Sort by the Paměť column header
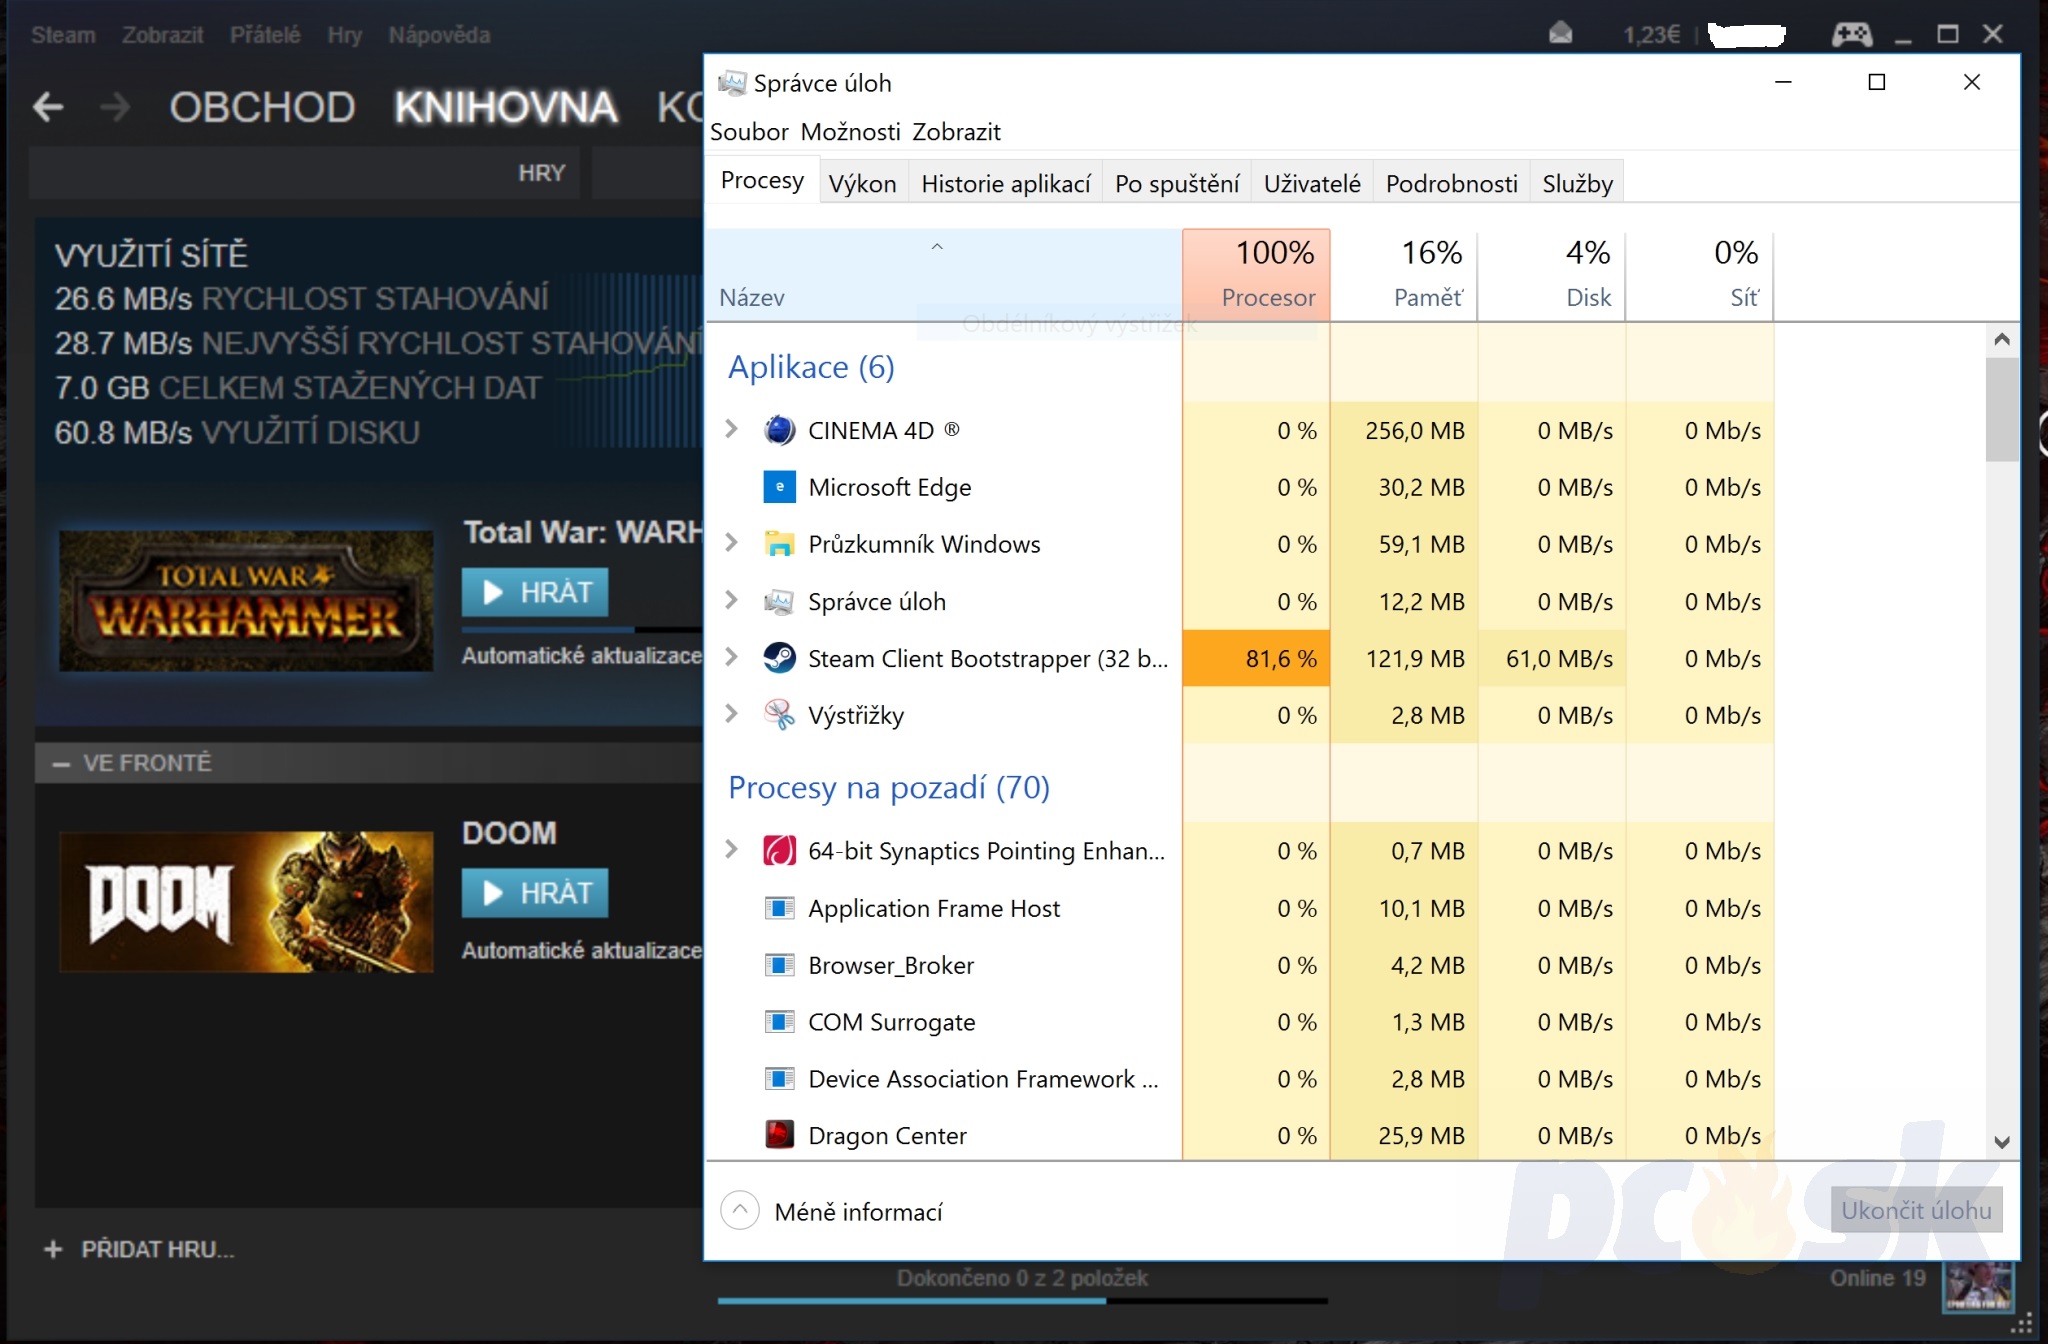 pos(1404,275)
